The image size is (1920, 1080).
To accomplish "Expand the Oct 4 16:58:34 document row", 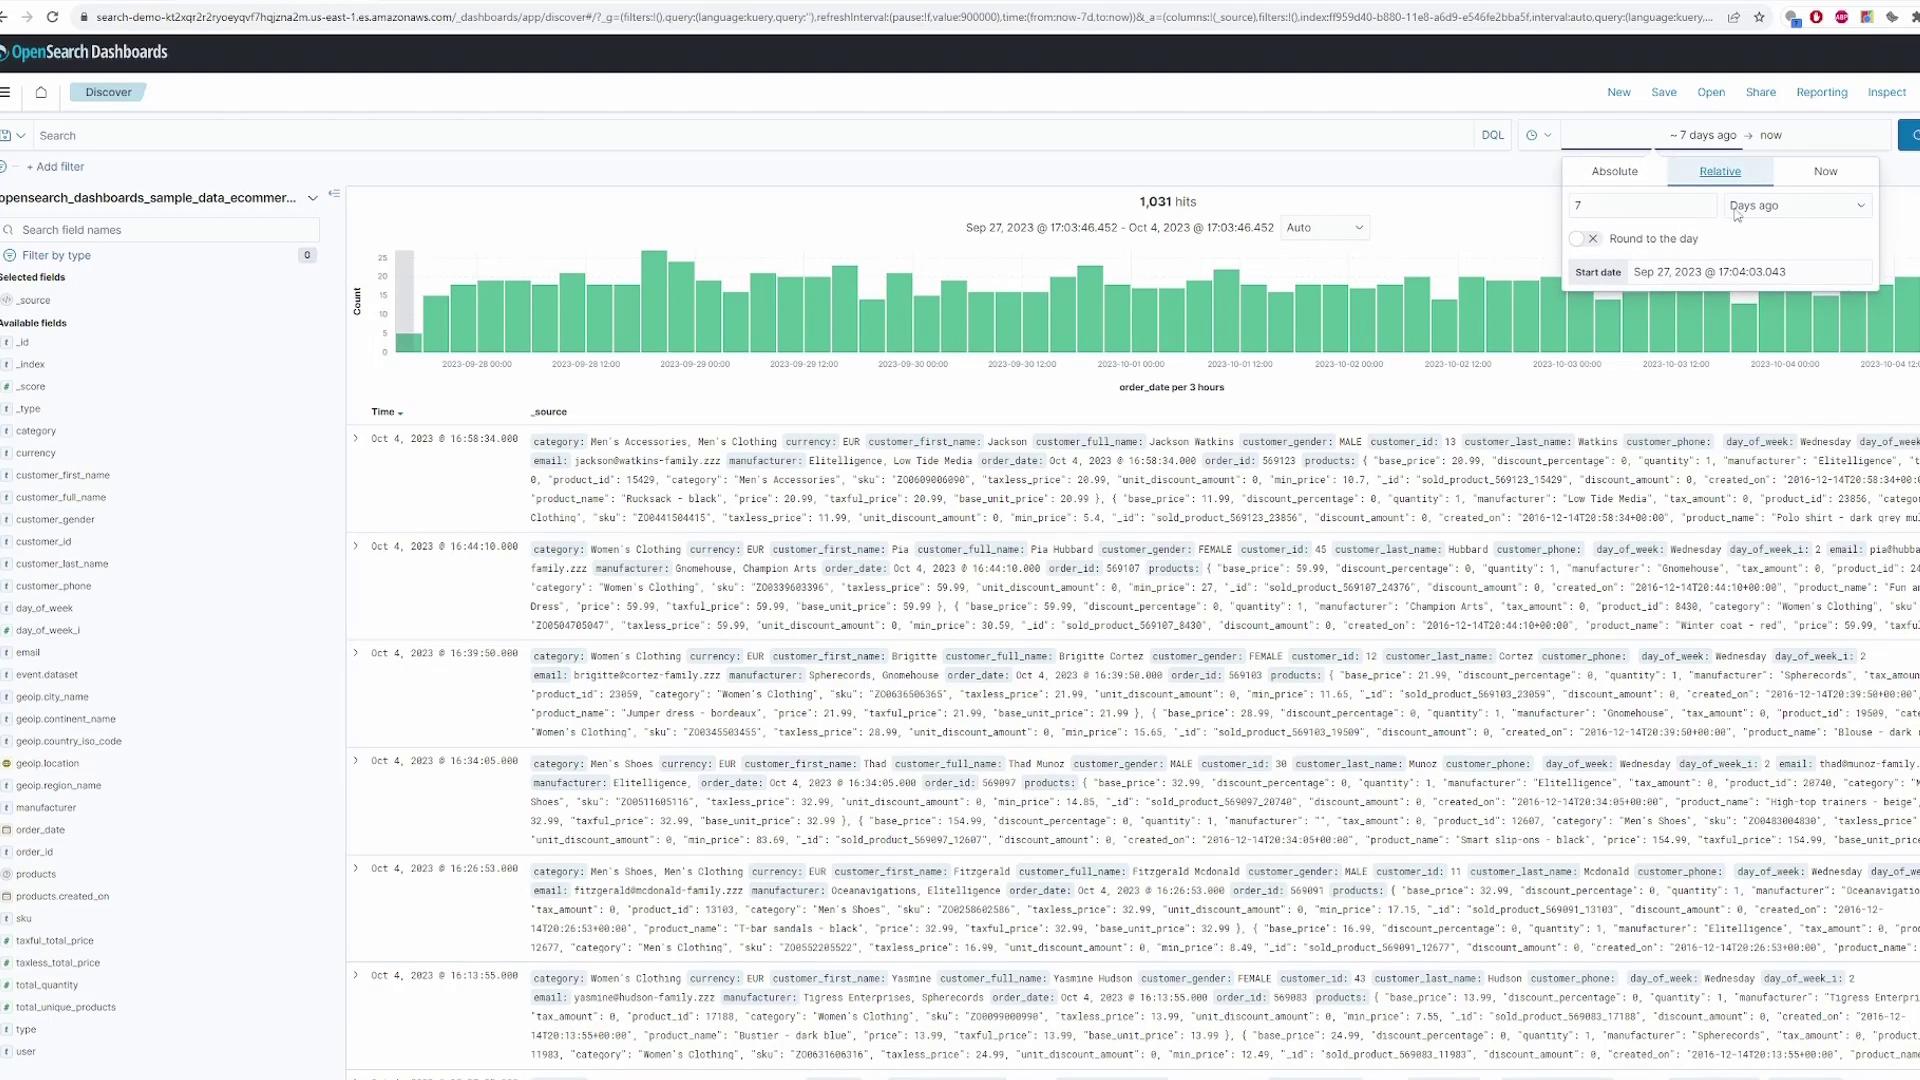I will point(355,438).
